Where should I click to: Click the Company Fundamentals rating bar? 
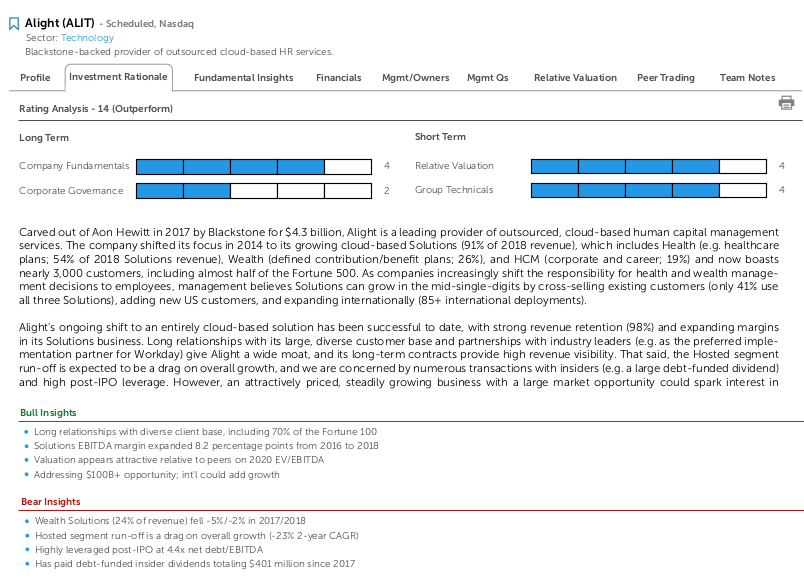click(254, 167)
